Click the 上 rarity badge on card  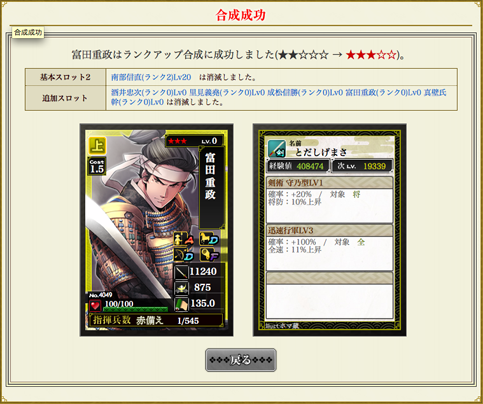[97, 145]
